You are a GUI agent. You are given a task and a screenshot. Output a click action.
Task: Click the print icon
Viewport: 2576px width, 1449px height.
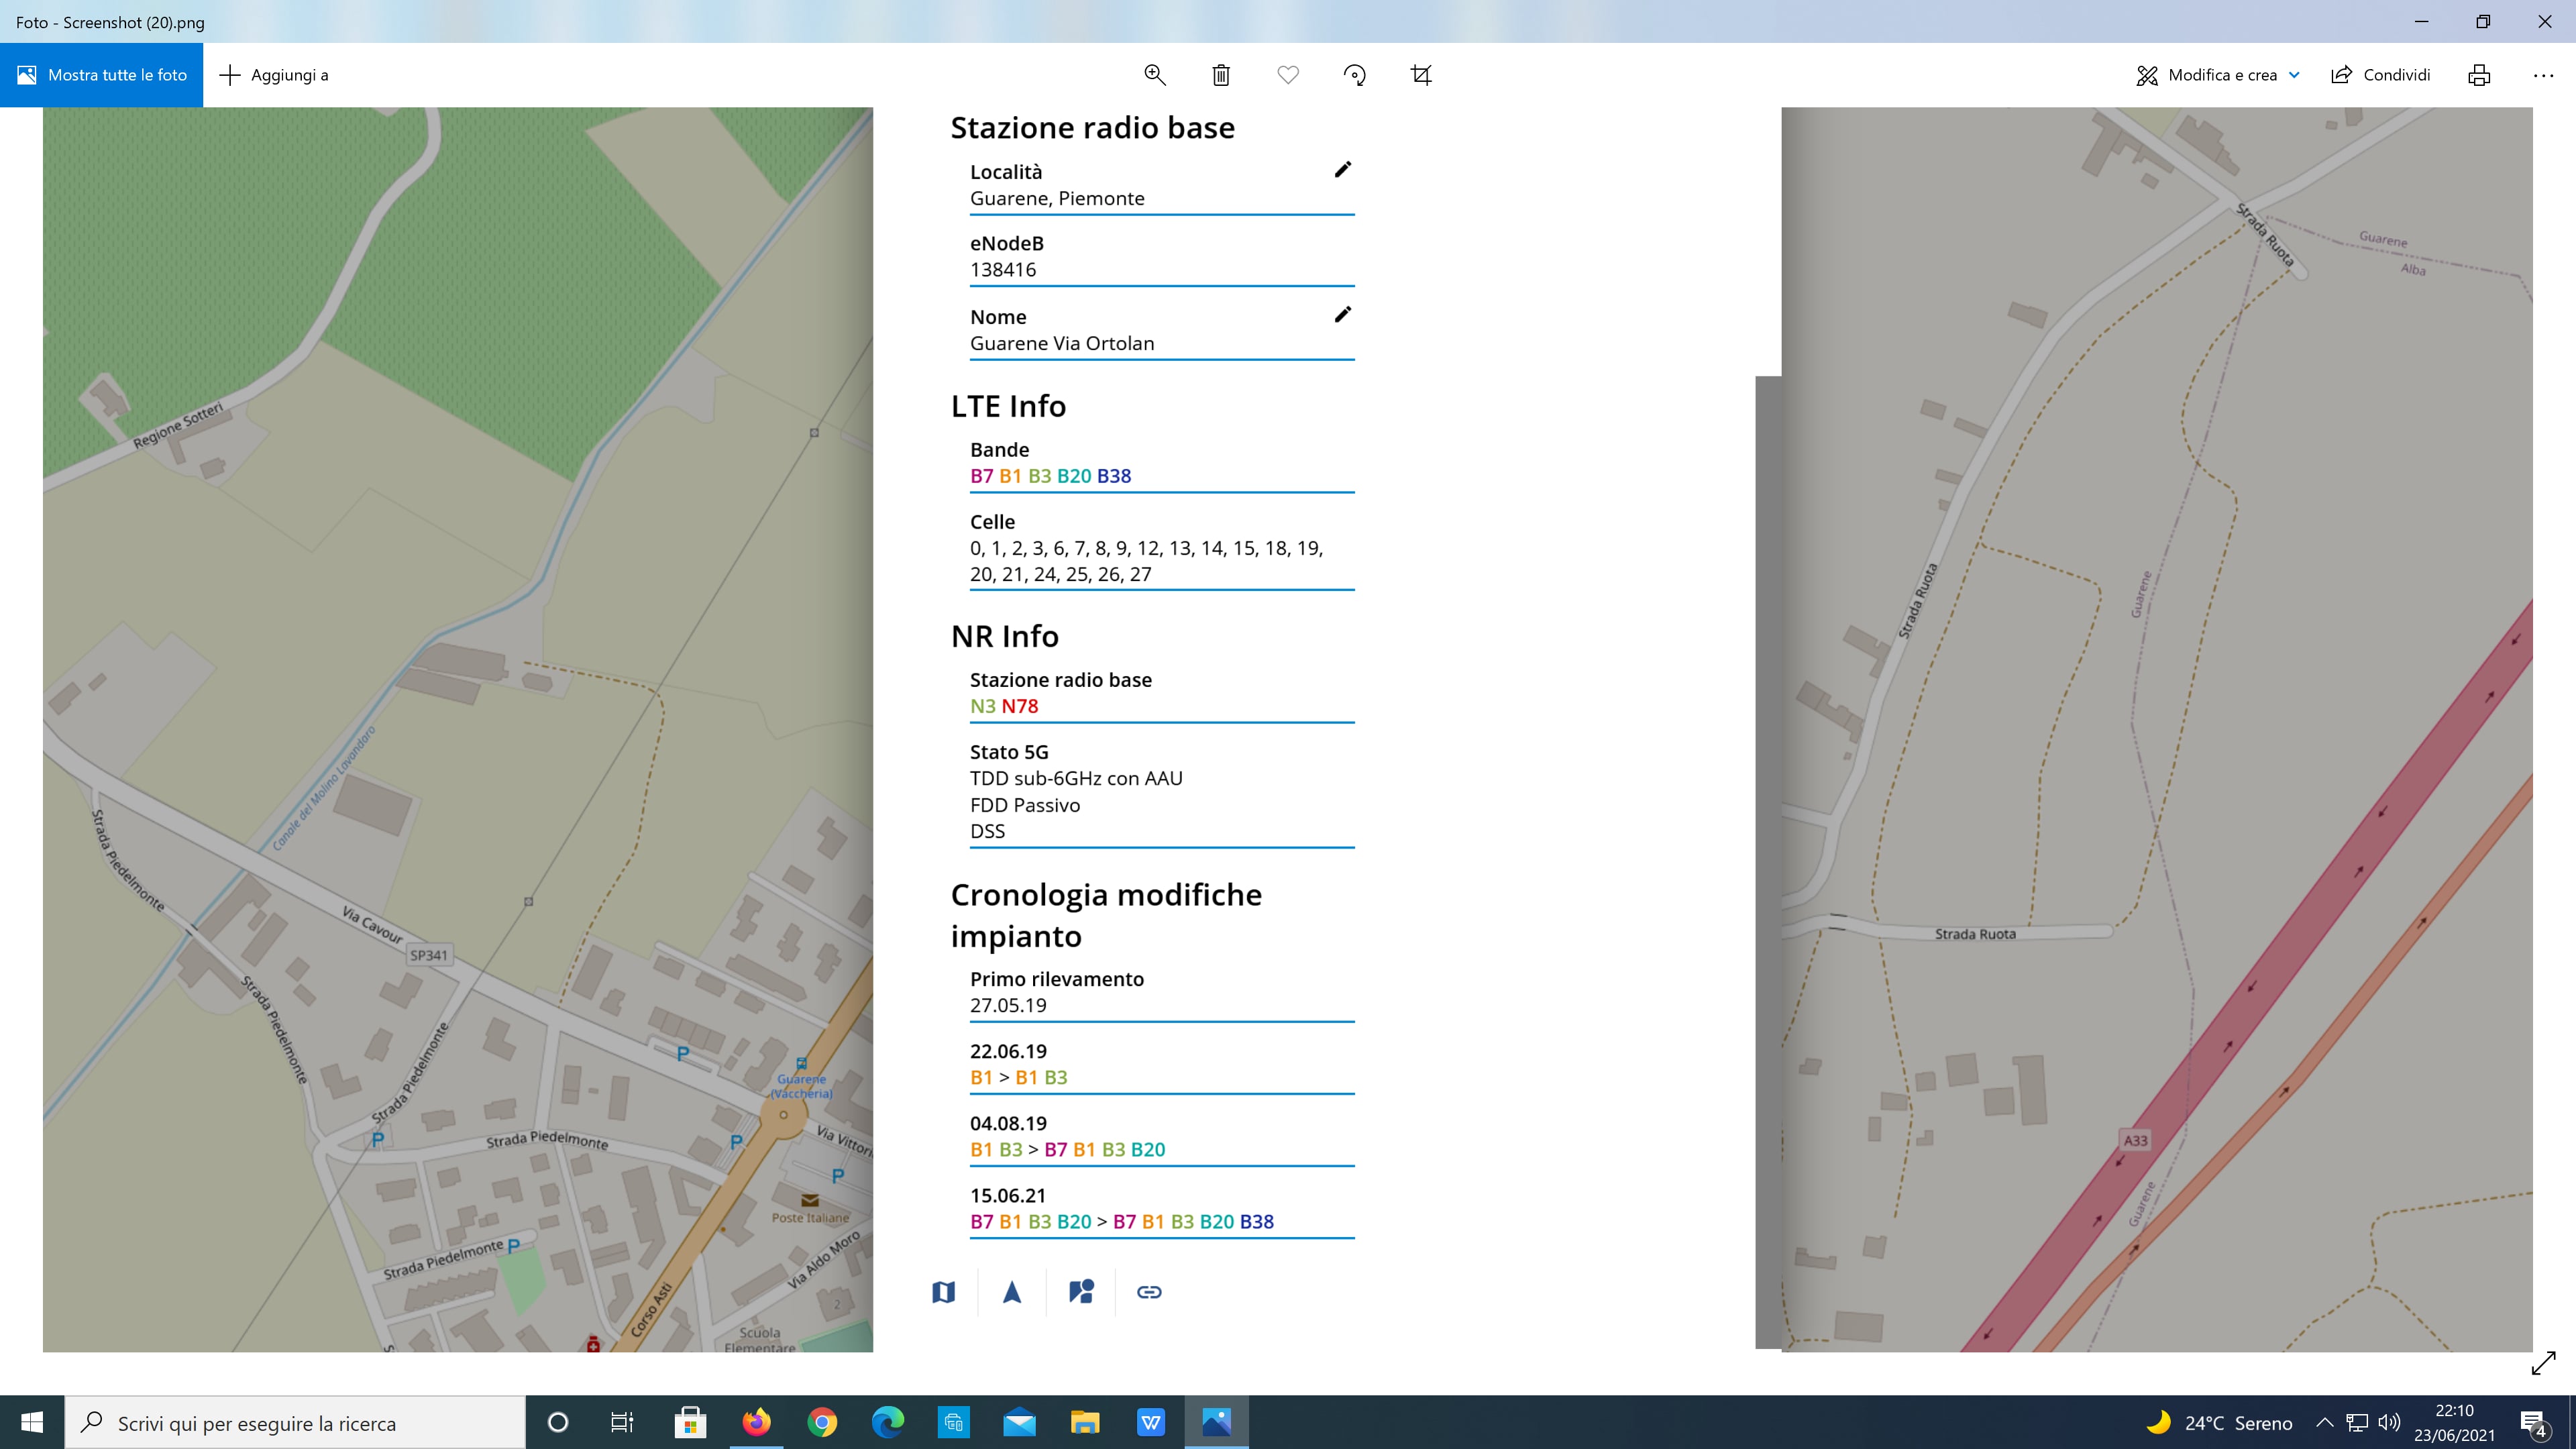pyautogui.click(x=2478, y=75)
